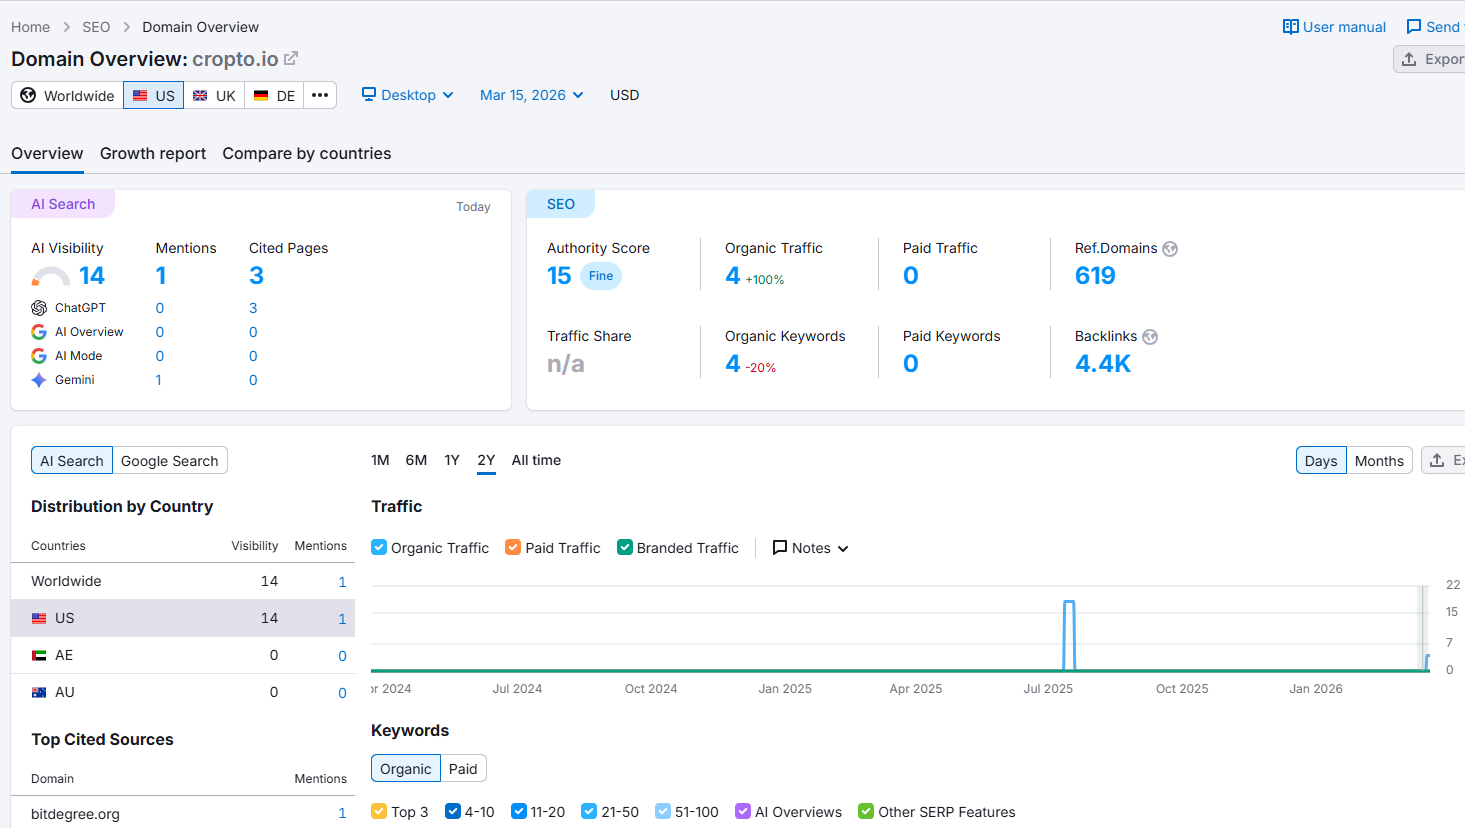The width and height of the screenshot is (1465, 828).
Task: Toggle 21-50 keywords checkbox
Action: tap(589, 811)
